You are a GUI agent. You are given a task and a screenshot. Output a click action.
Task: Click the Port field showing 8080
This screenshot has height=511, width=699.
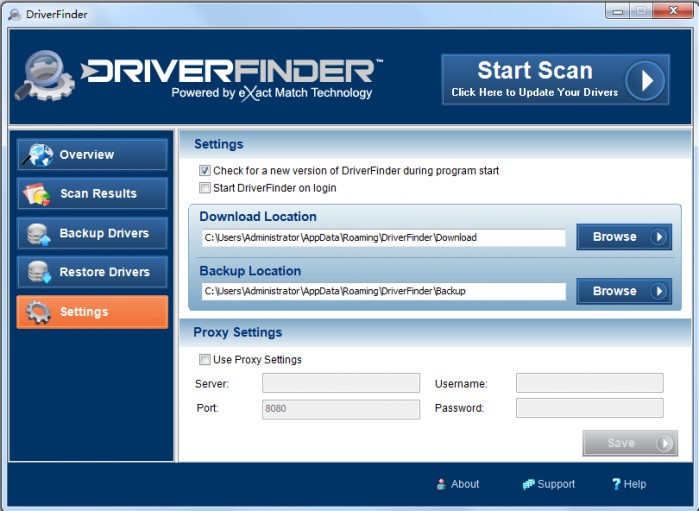[341, 409]
